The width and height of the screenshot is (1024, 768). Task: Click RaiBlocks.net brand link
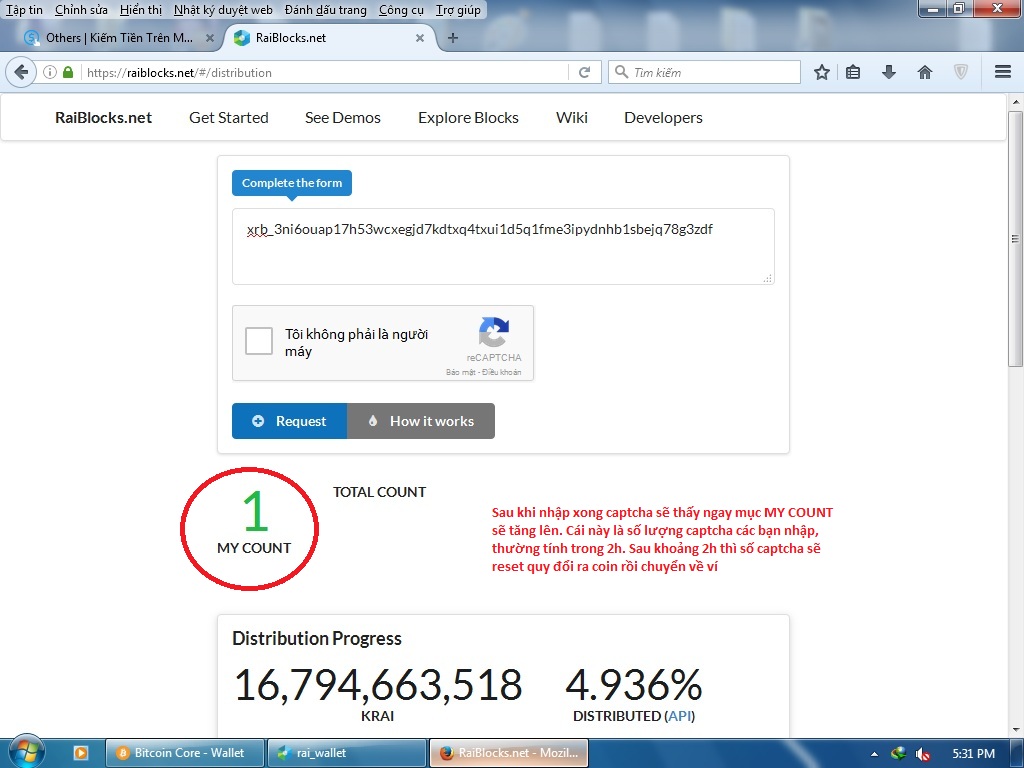coord(103,118)
